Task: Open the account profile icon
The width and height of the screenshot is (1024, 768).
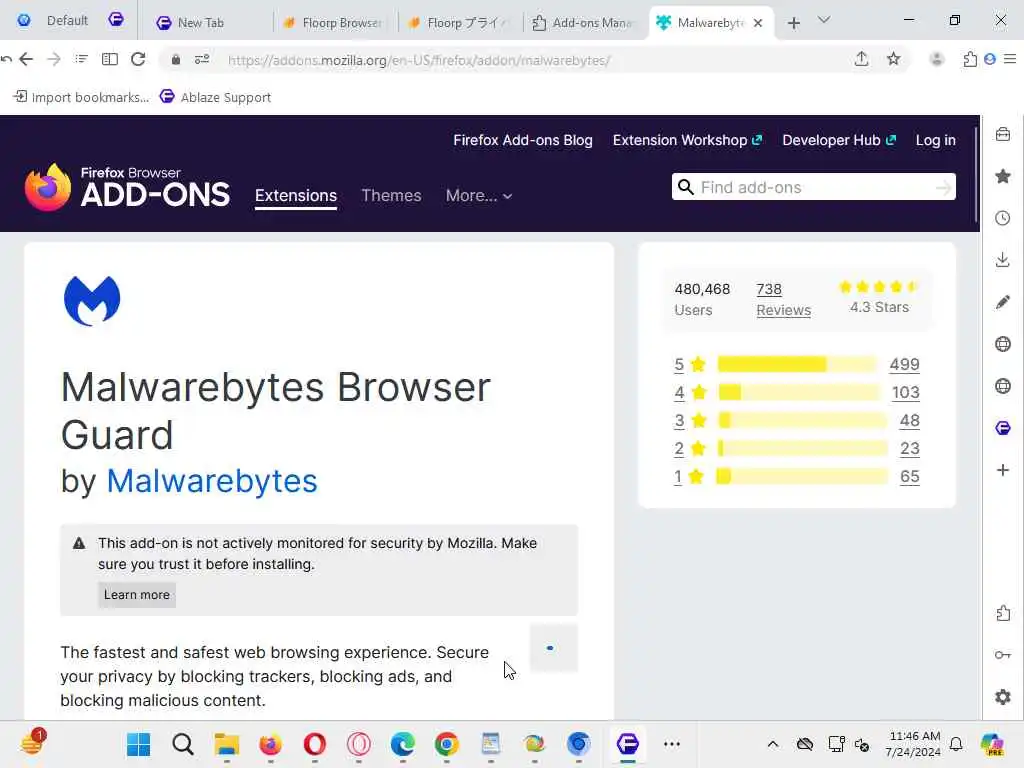Action: tap(936, 59)
